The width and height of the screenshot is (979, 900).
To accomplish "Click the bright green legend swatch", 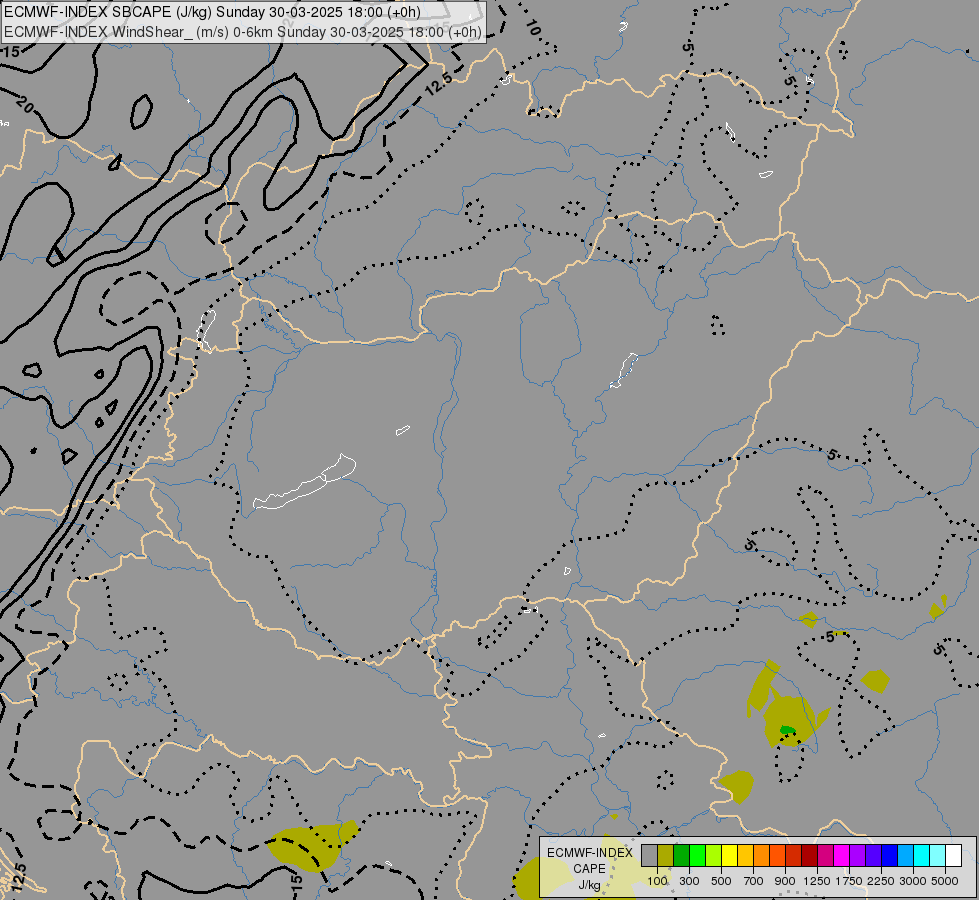I will click(697, 855).
